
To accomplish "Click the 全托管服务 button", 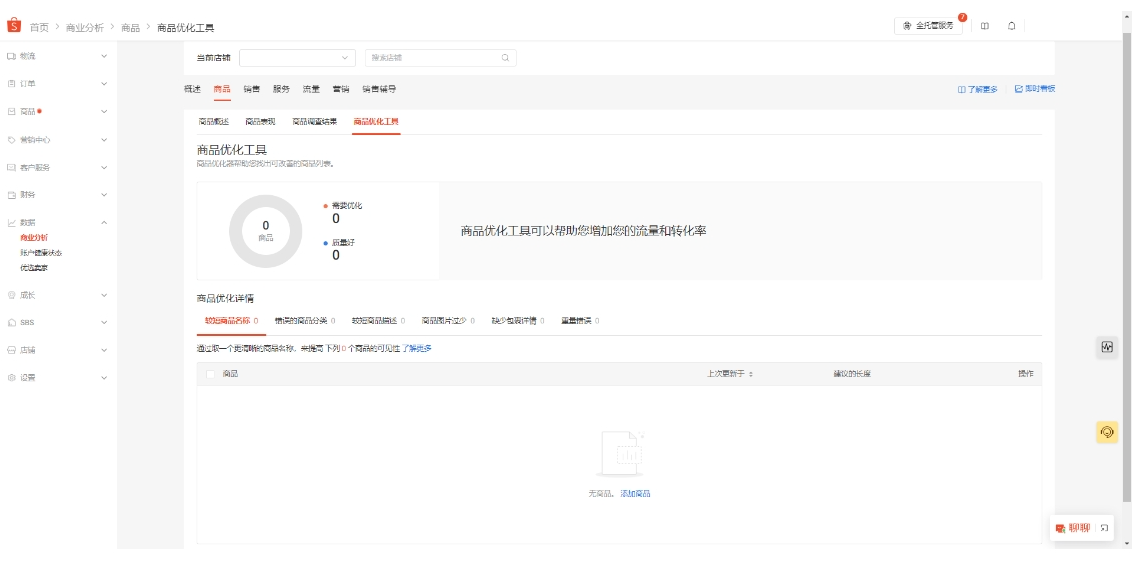I will 929,26.
